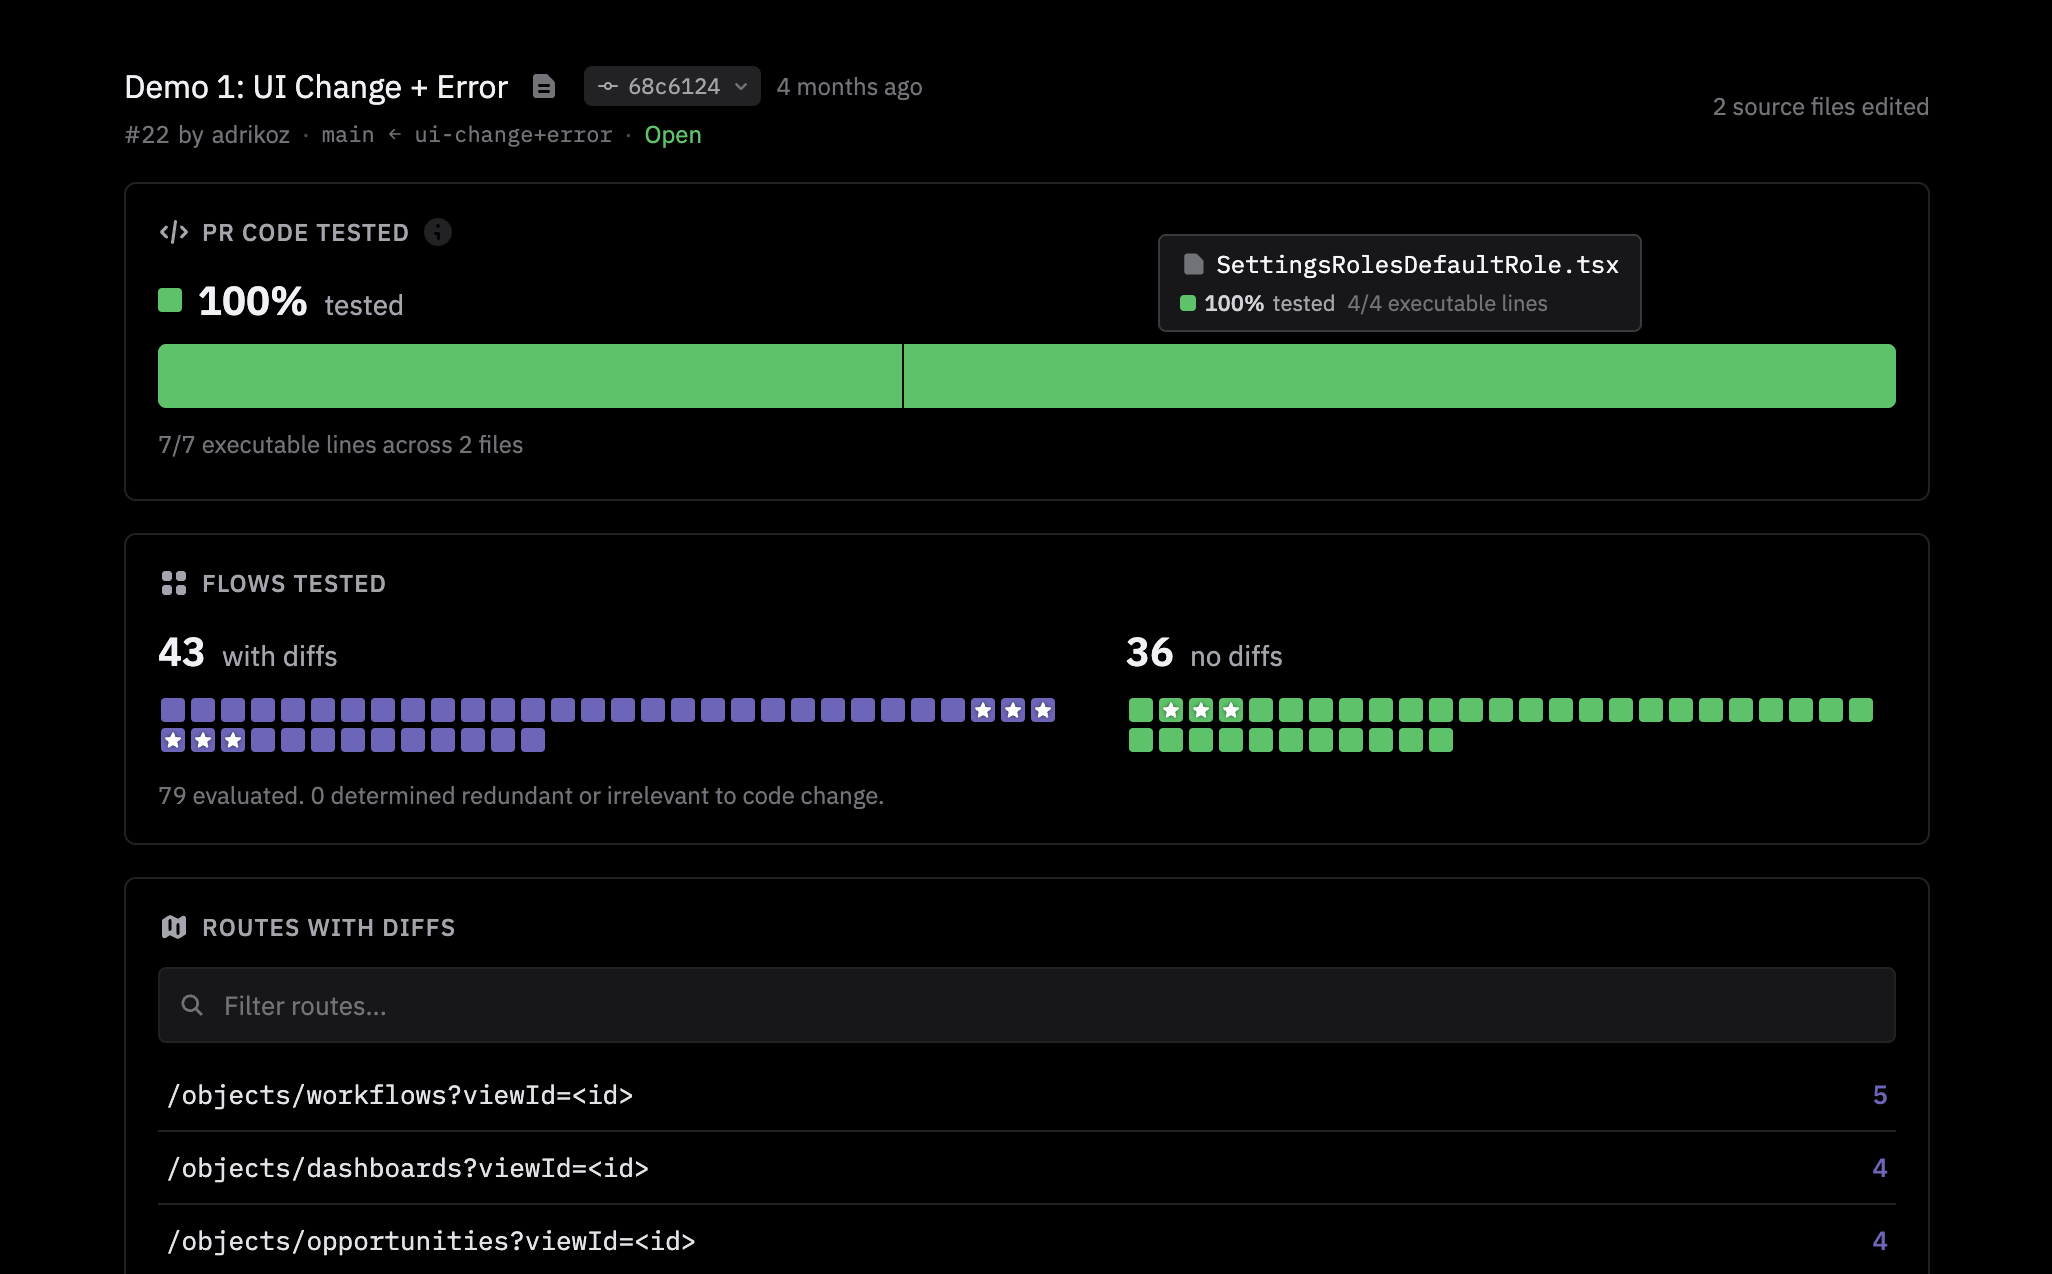Click diff count 4 on dashboards route
2052x1274 pixels.
(1880, 1168)
